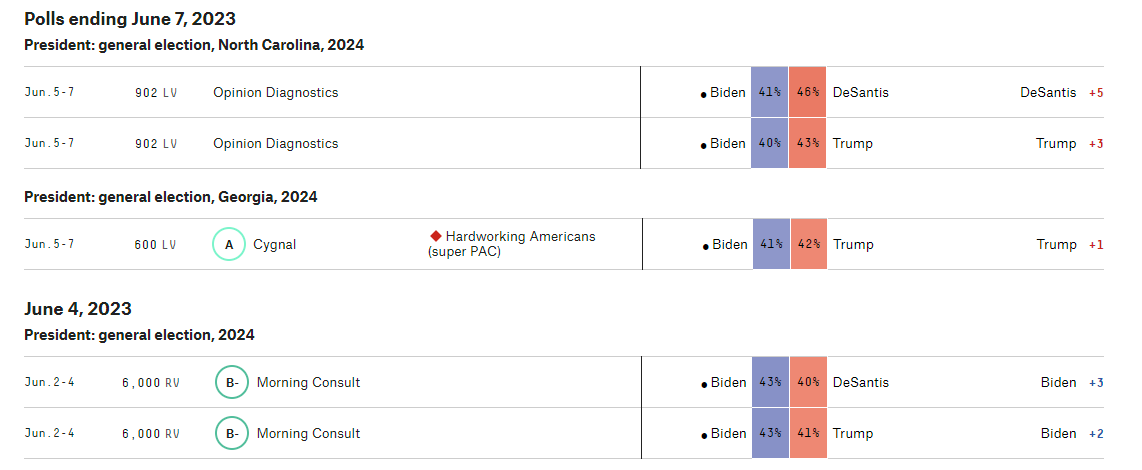The height and width of the screenshot is (470, 1142).
Task: Click the red DeSantis 40% box in the national poll
Action: [808, 382]
